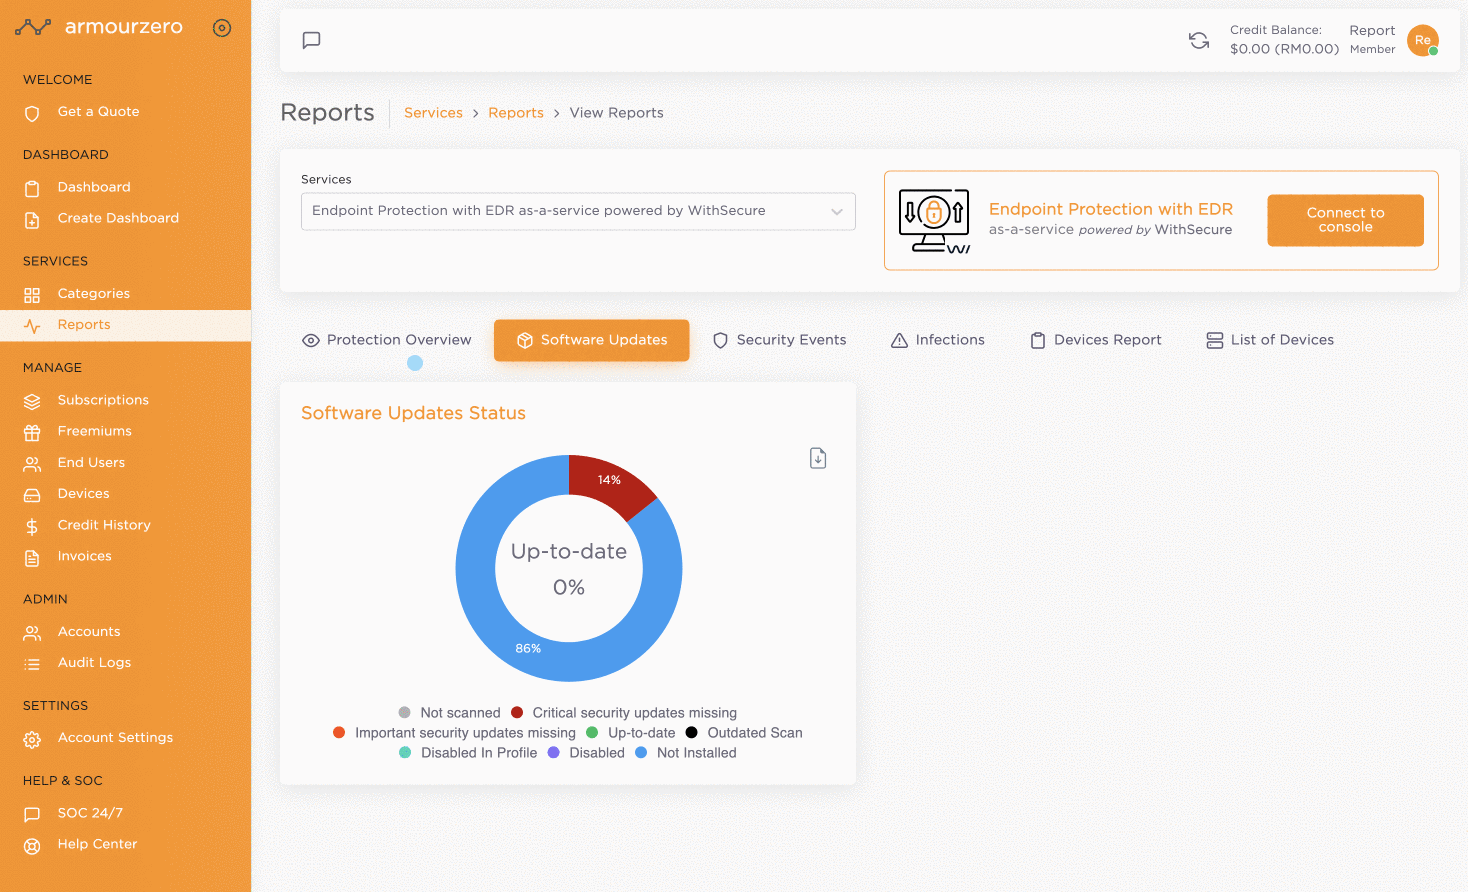The width and height of the screenshot is (1468, 892).
Task: Click the Help Center lifebuoy icon
Action: pyautogui.click(x=32, y=846)
